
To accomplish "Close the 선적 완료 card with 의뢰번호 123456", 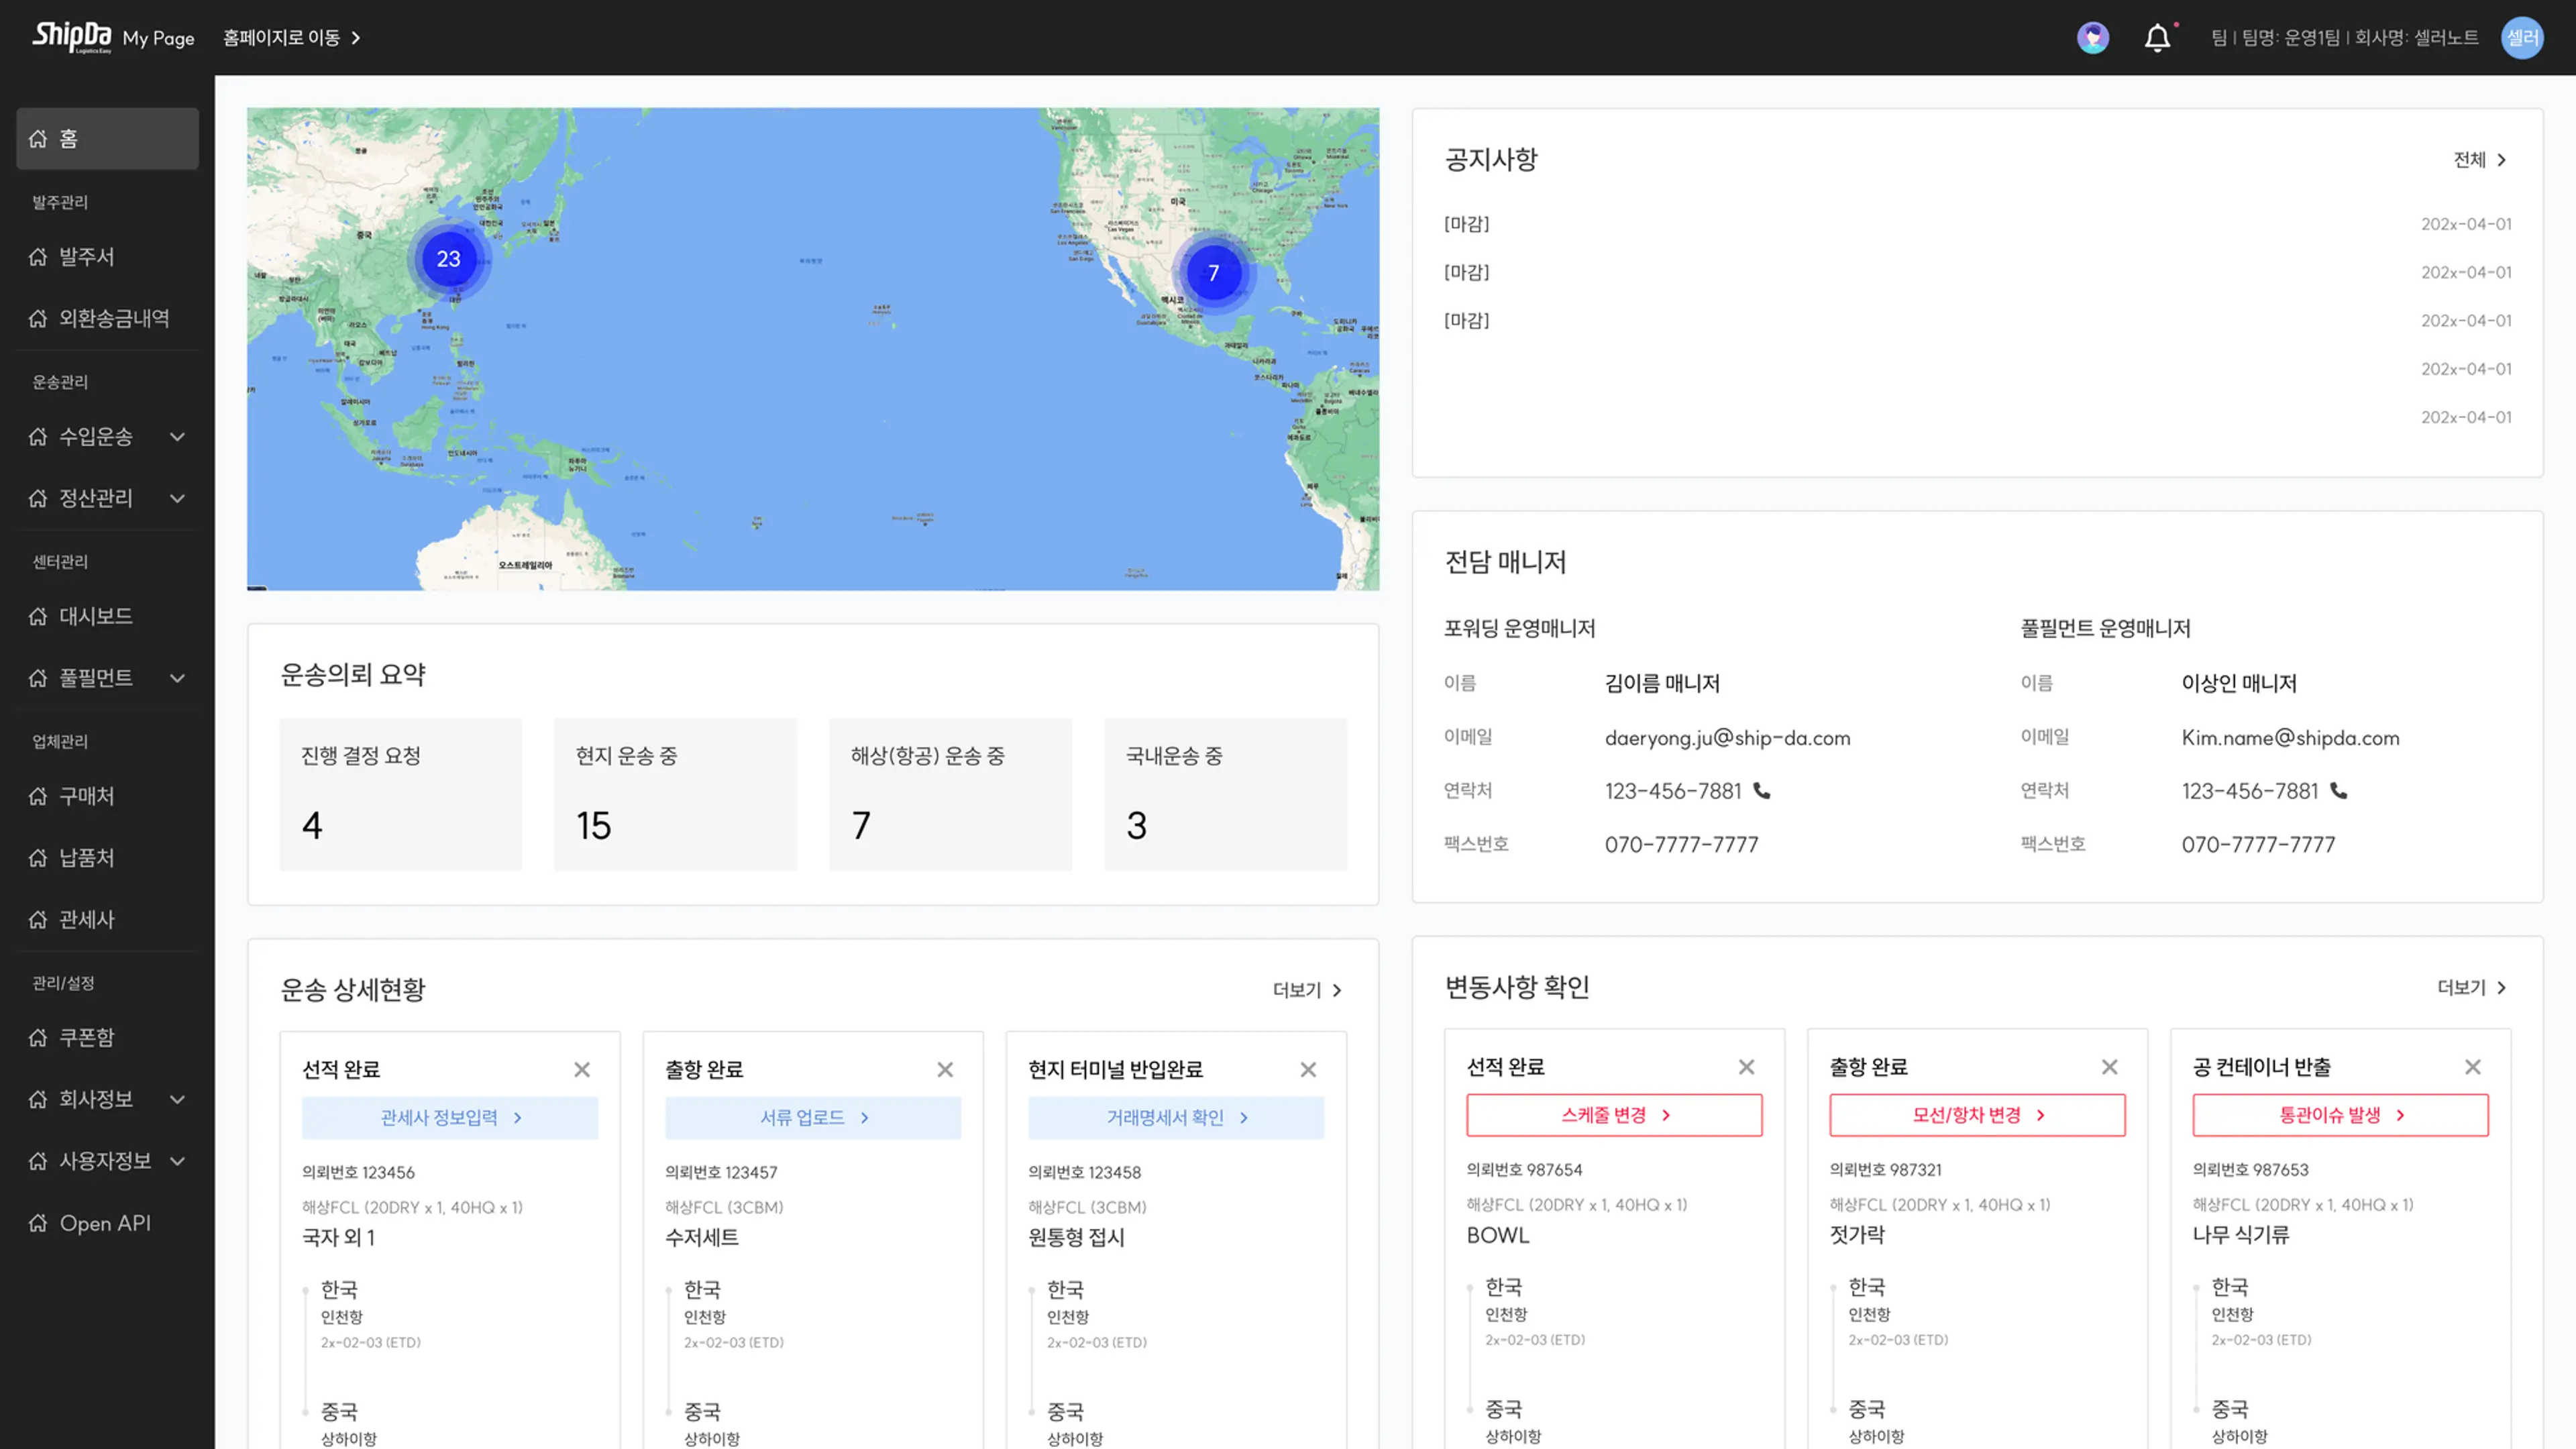I will [582, 1070].
